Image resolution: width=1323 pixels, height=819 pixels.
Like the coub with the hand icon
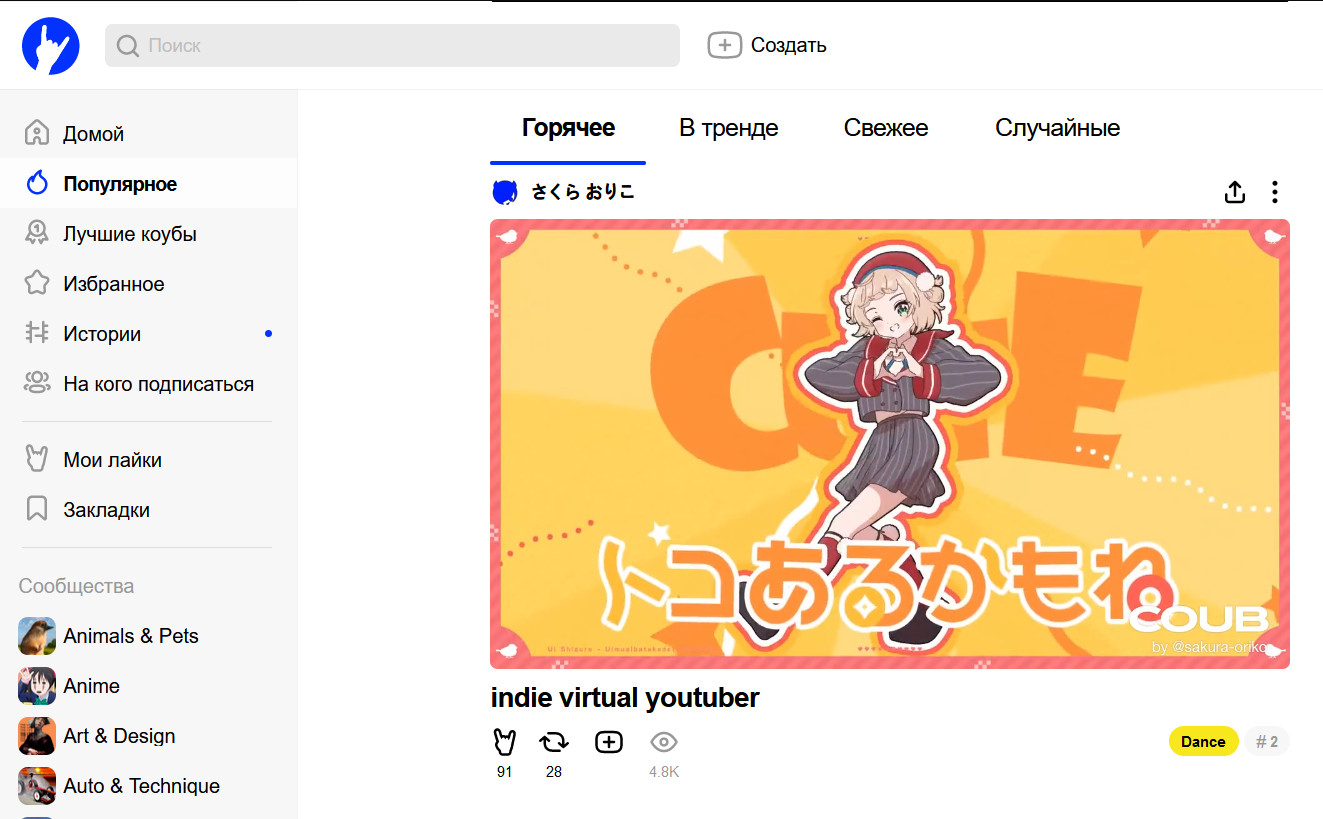click(x=504, y=742)
